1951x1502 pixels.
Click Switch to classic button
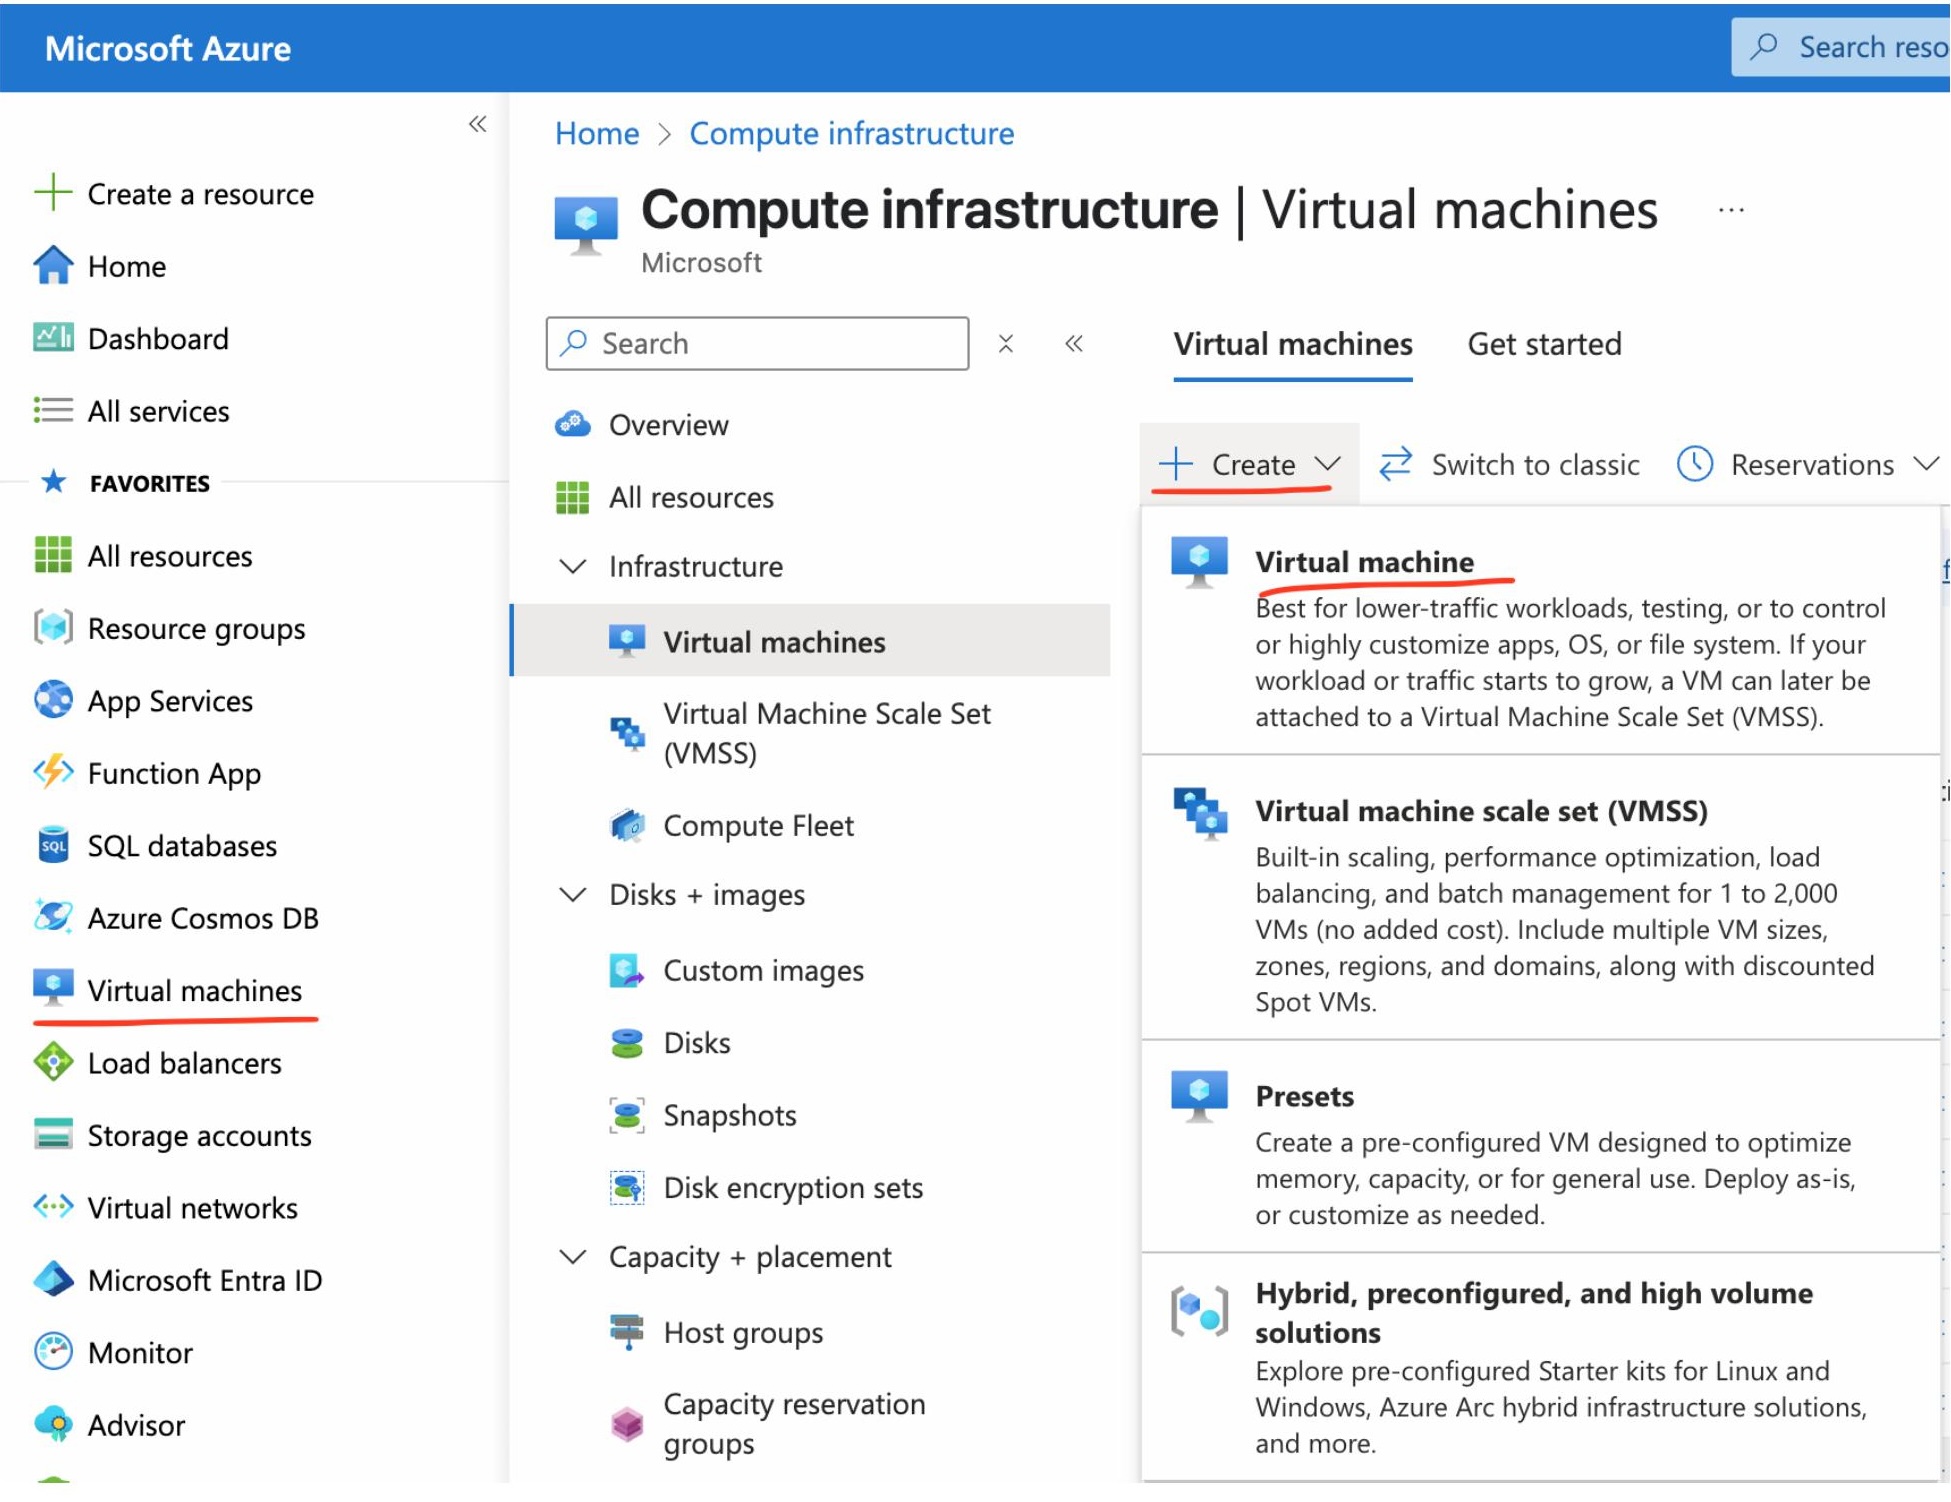tap(1508, 464)
